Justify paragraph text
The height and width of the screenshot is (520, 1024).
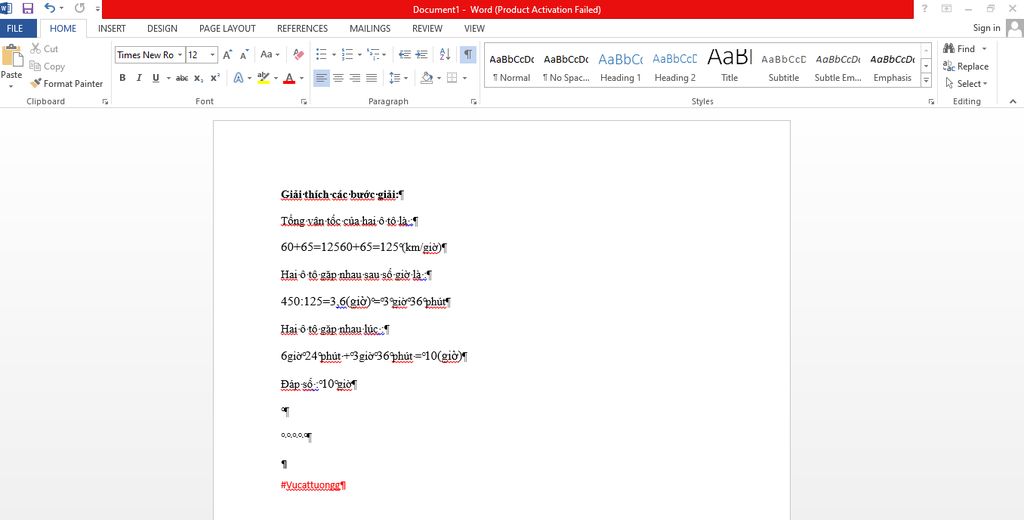(x=372, y=78)
